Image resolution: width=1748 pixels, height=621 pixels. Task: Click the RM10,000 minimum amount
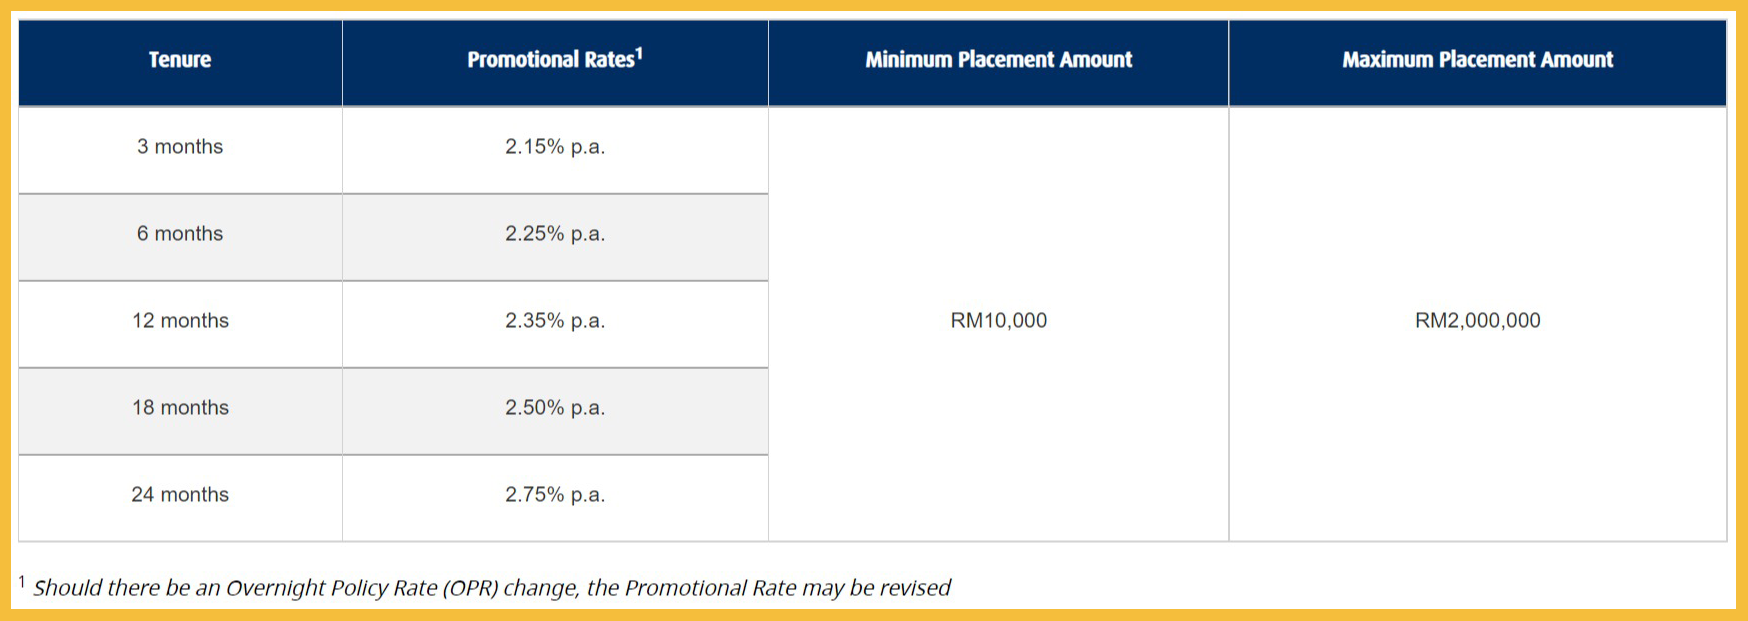[x=998, y=321]
